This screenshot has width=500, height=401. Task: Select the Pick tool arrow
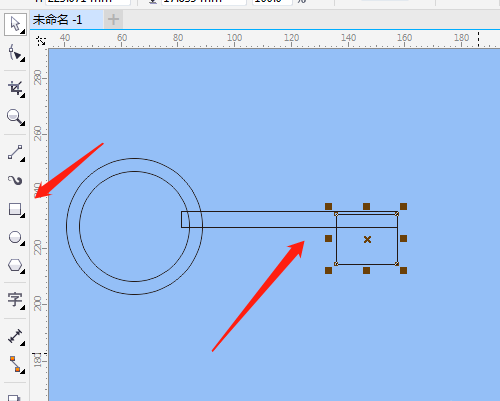click(x=15, y=24)
